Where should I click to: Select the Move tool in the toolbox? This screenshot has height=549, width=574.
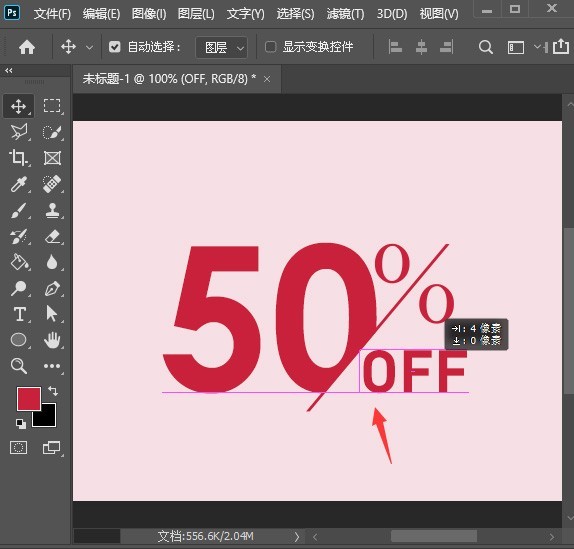[x=18, y=106]
